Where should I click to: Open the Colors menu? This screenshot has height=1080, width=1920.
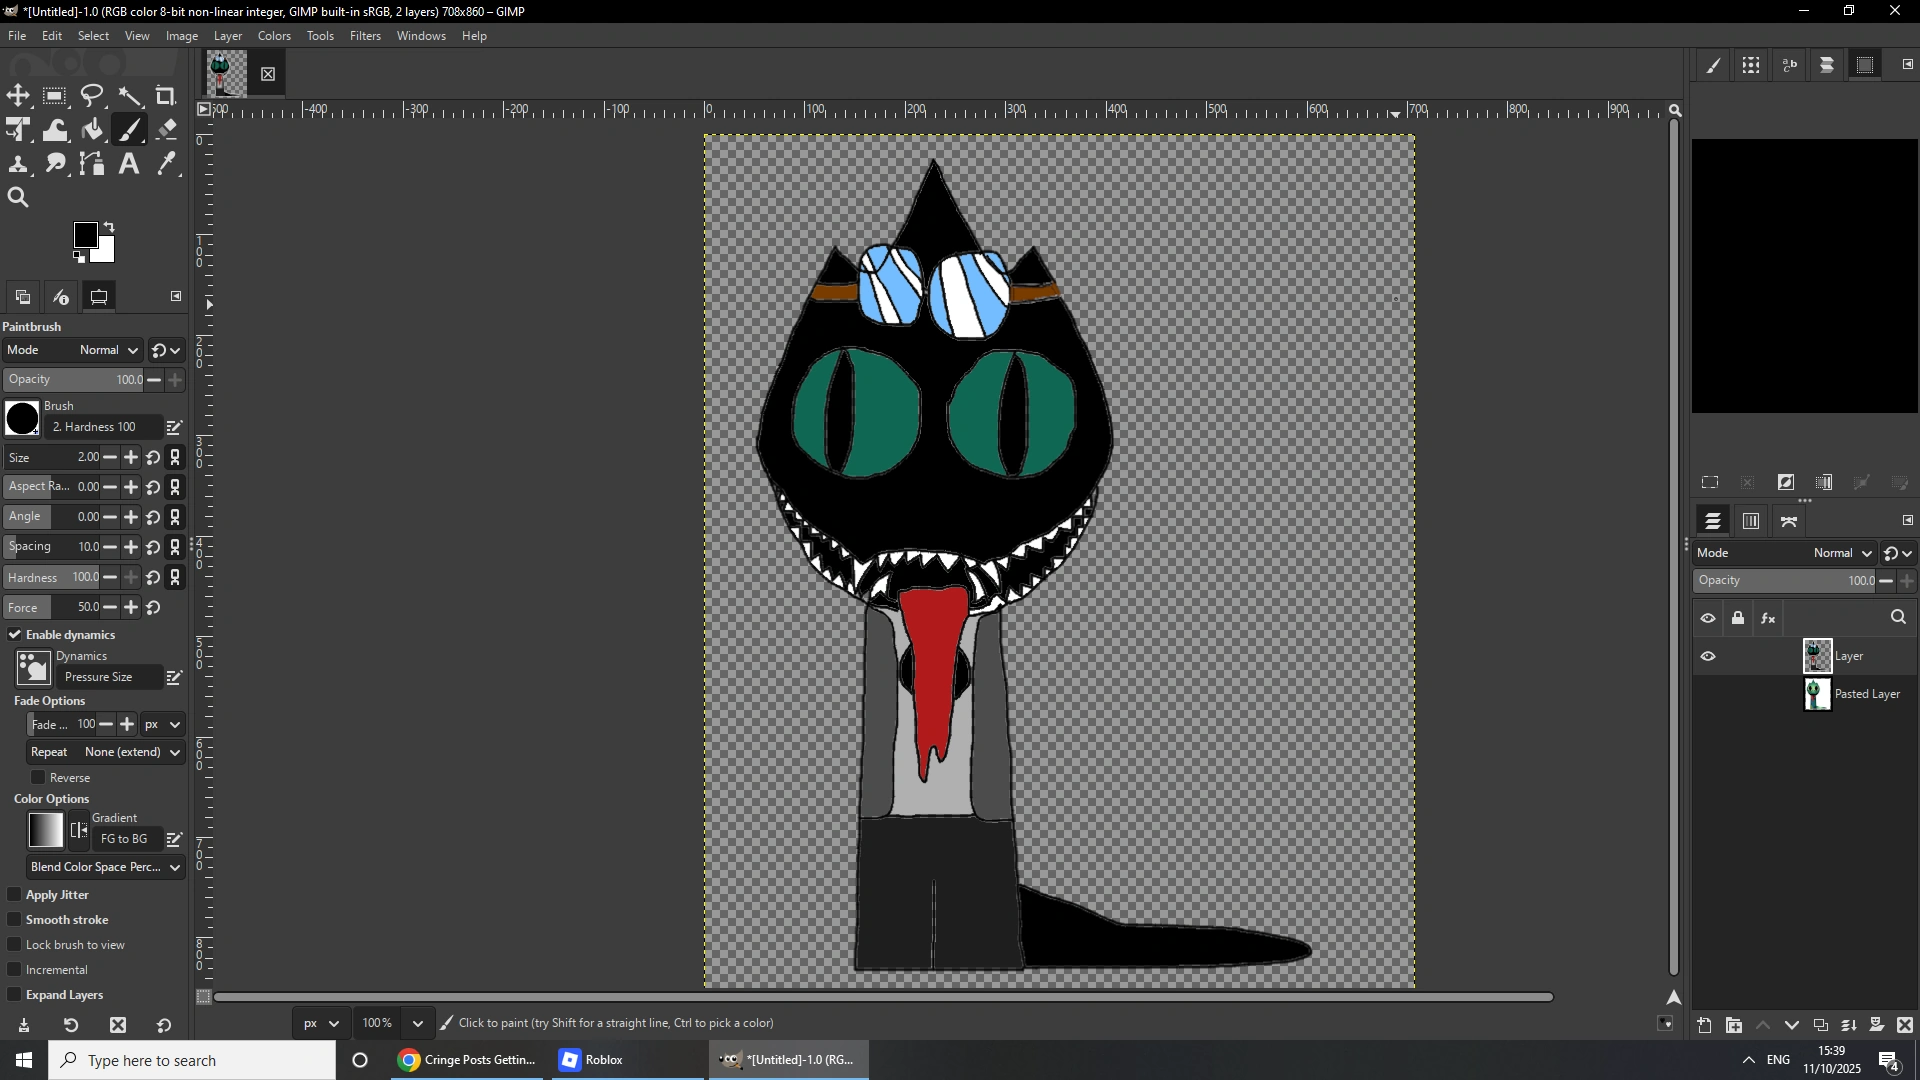(274, 36)
